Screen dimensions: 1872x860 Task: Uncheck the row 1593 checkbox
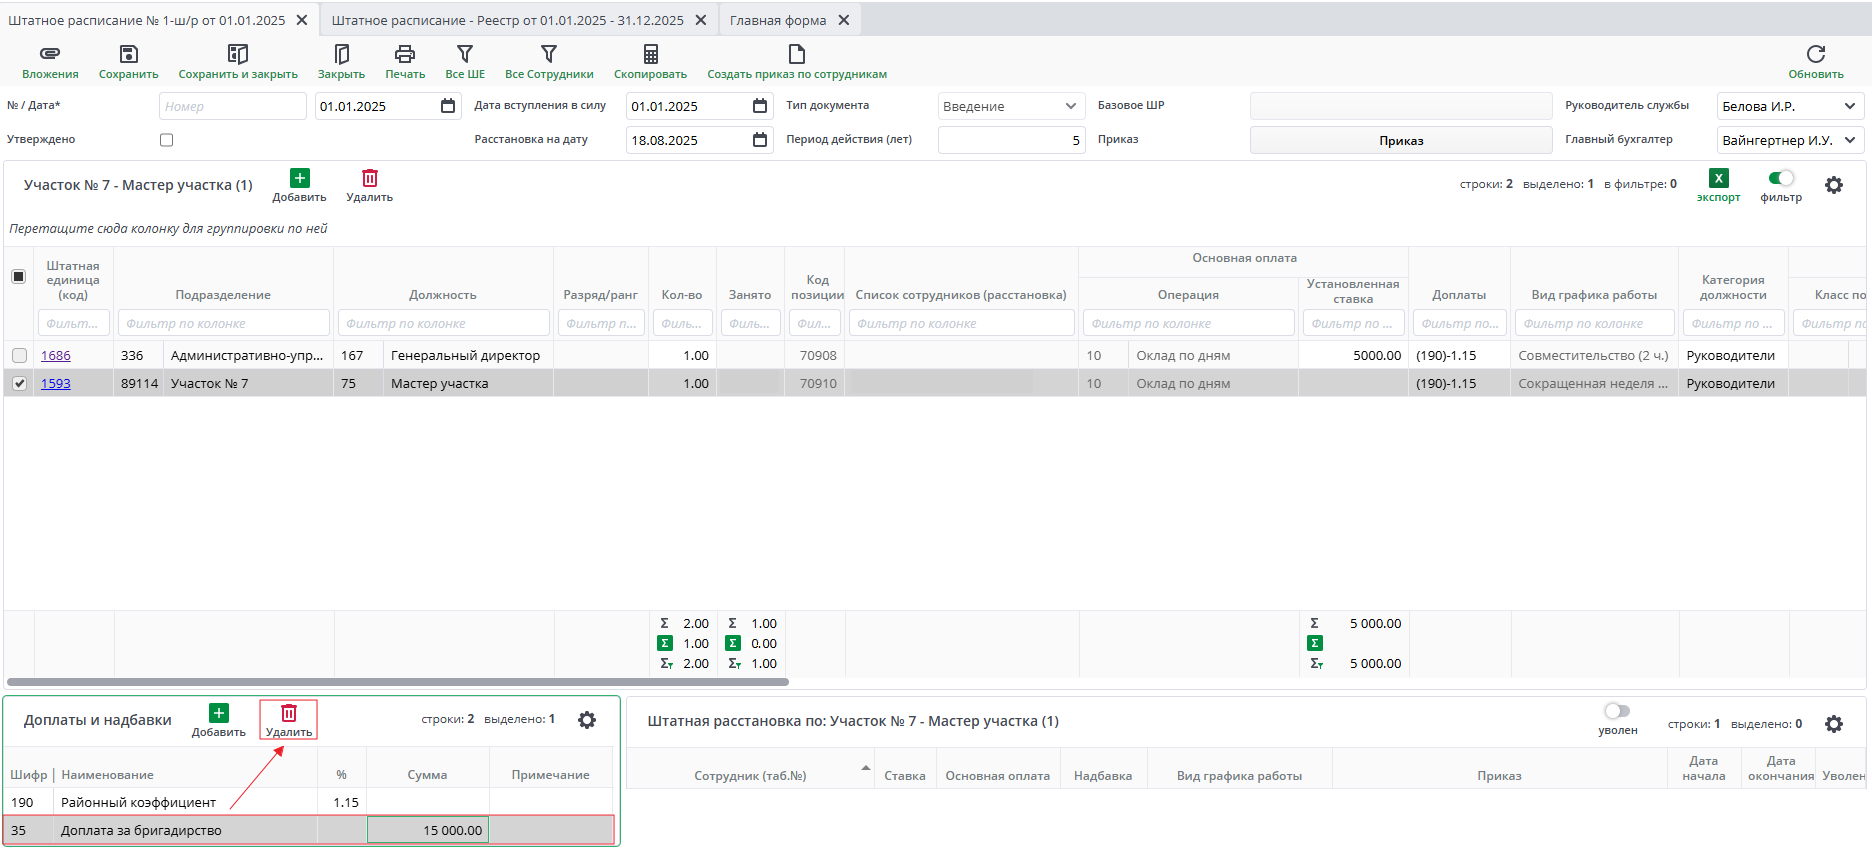click(x=19, y=383)
